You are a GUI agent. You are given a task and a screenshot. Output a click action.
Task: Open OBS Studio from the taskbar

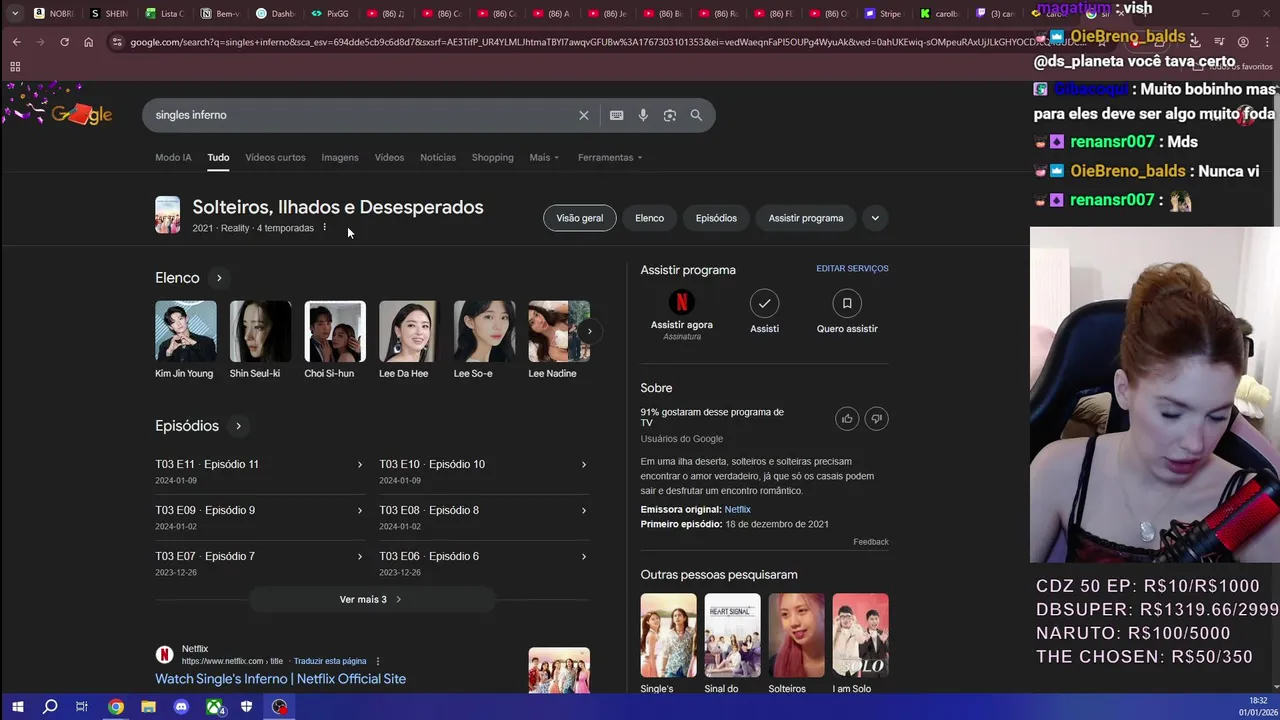tap(280, 707)
